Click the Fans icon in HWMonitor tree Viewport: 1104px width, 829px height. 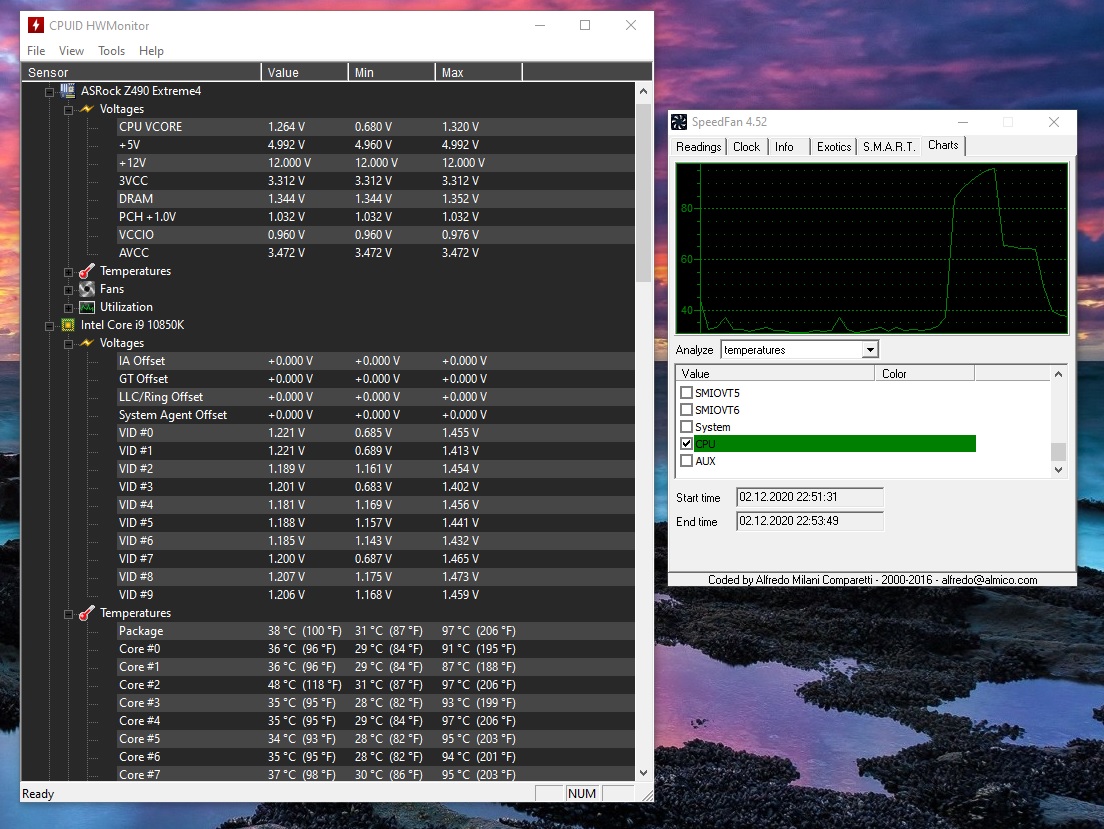click(x=87, y=289)
